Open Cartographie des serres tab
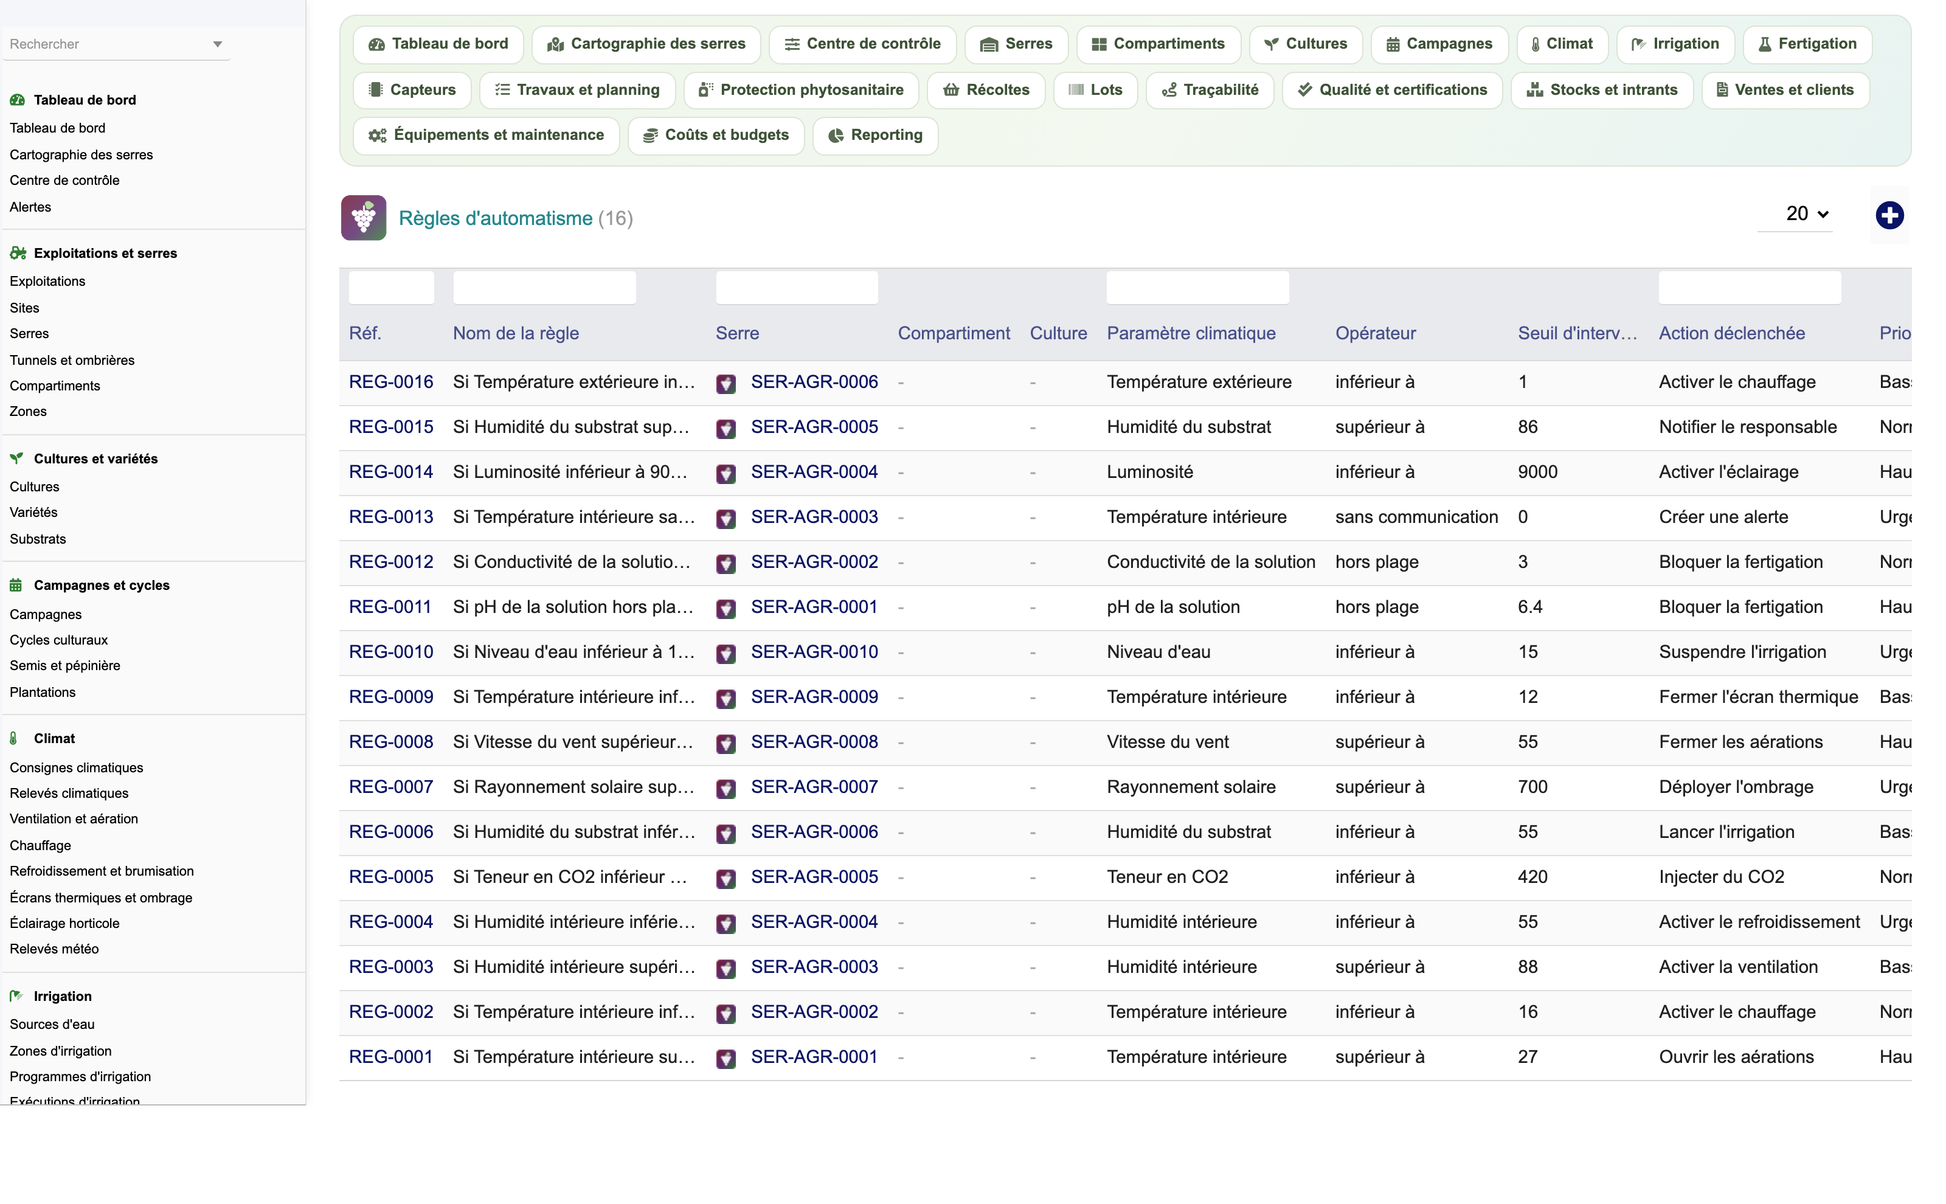The image size is (1946, 1204). (646, 44)
